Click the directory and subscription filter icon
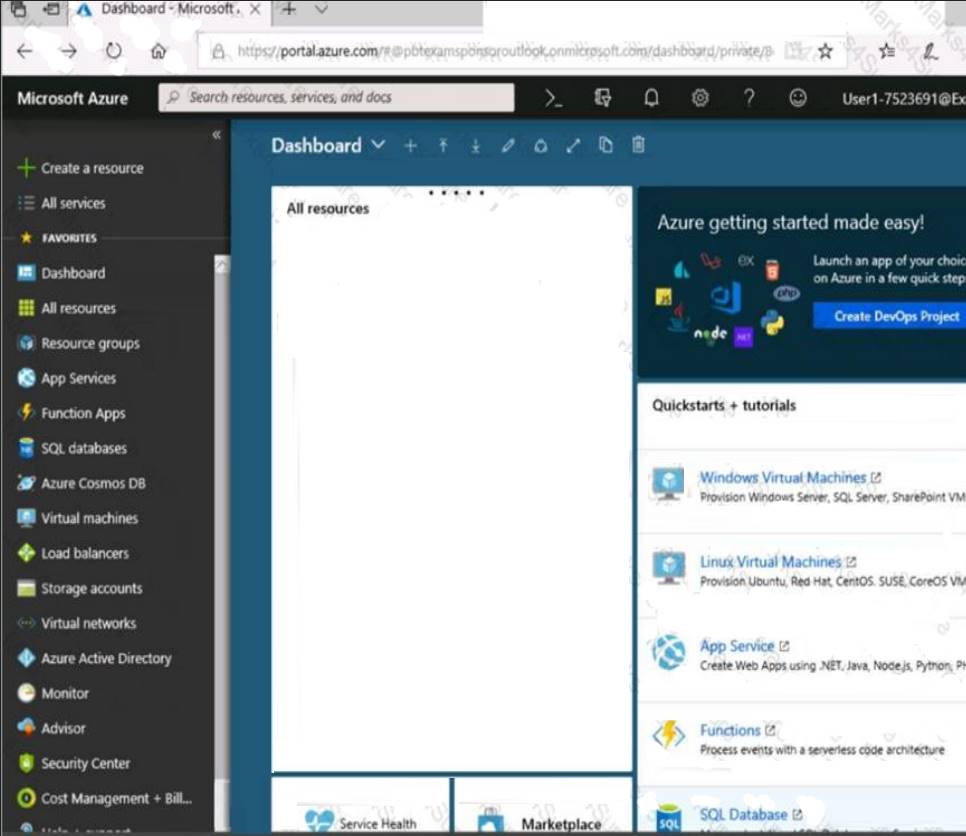 tap(602, 98)
